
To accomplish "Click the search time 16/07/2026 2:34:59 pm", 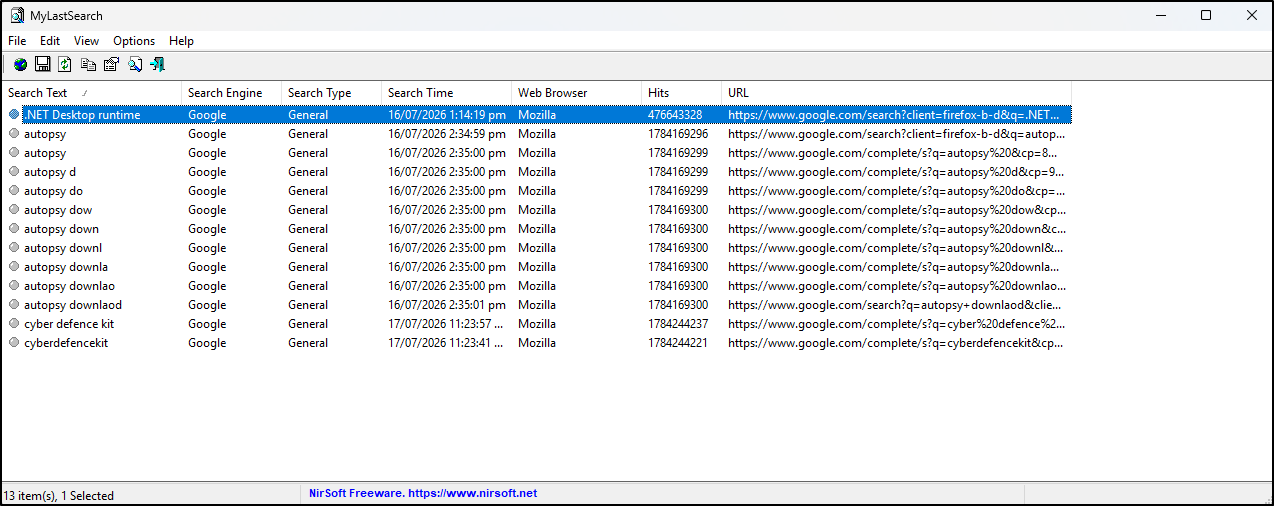I will click(x=447, y=134).
